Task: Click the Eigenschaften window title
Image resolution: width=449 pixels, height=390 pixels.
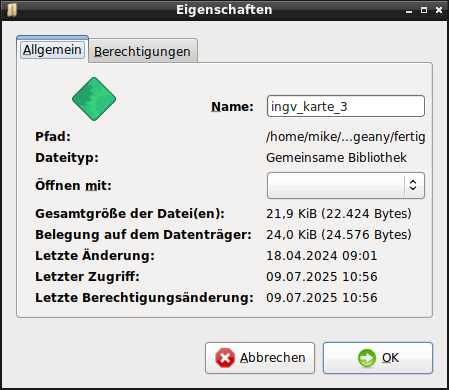Action: pos(224,10)
